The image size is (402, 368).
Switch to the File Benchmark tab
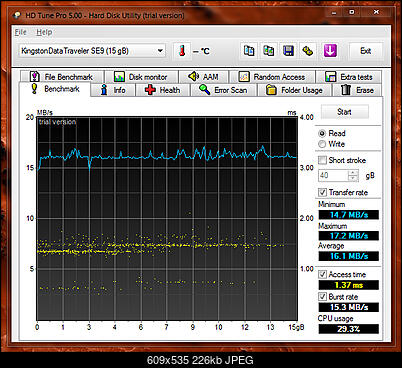[62, 77]
